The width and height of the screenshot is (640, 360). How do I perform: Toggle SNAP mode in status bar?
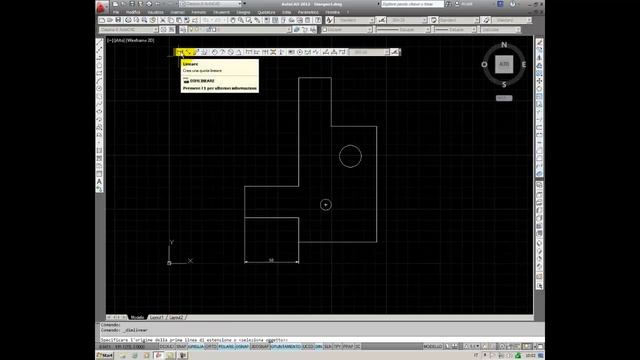click(181, 347)
